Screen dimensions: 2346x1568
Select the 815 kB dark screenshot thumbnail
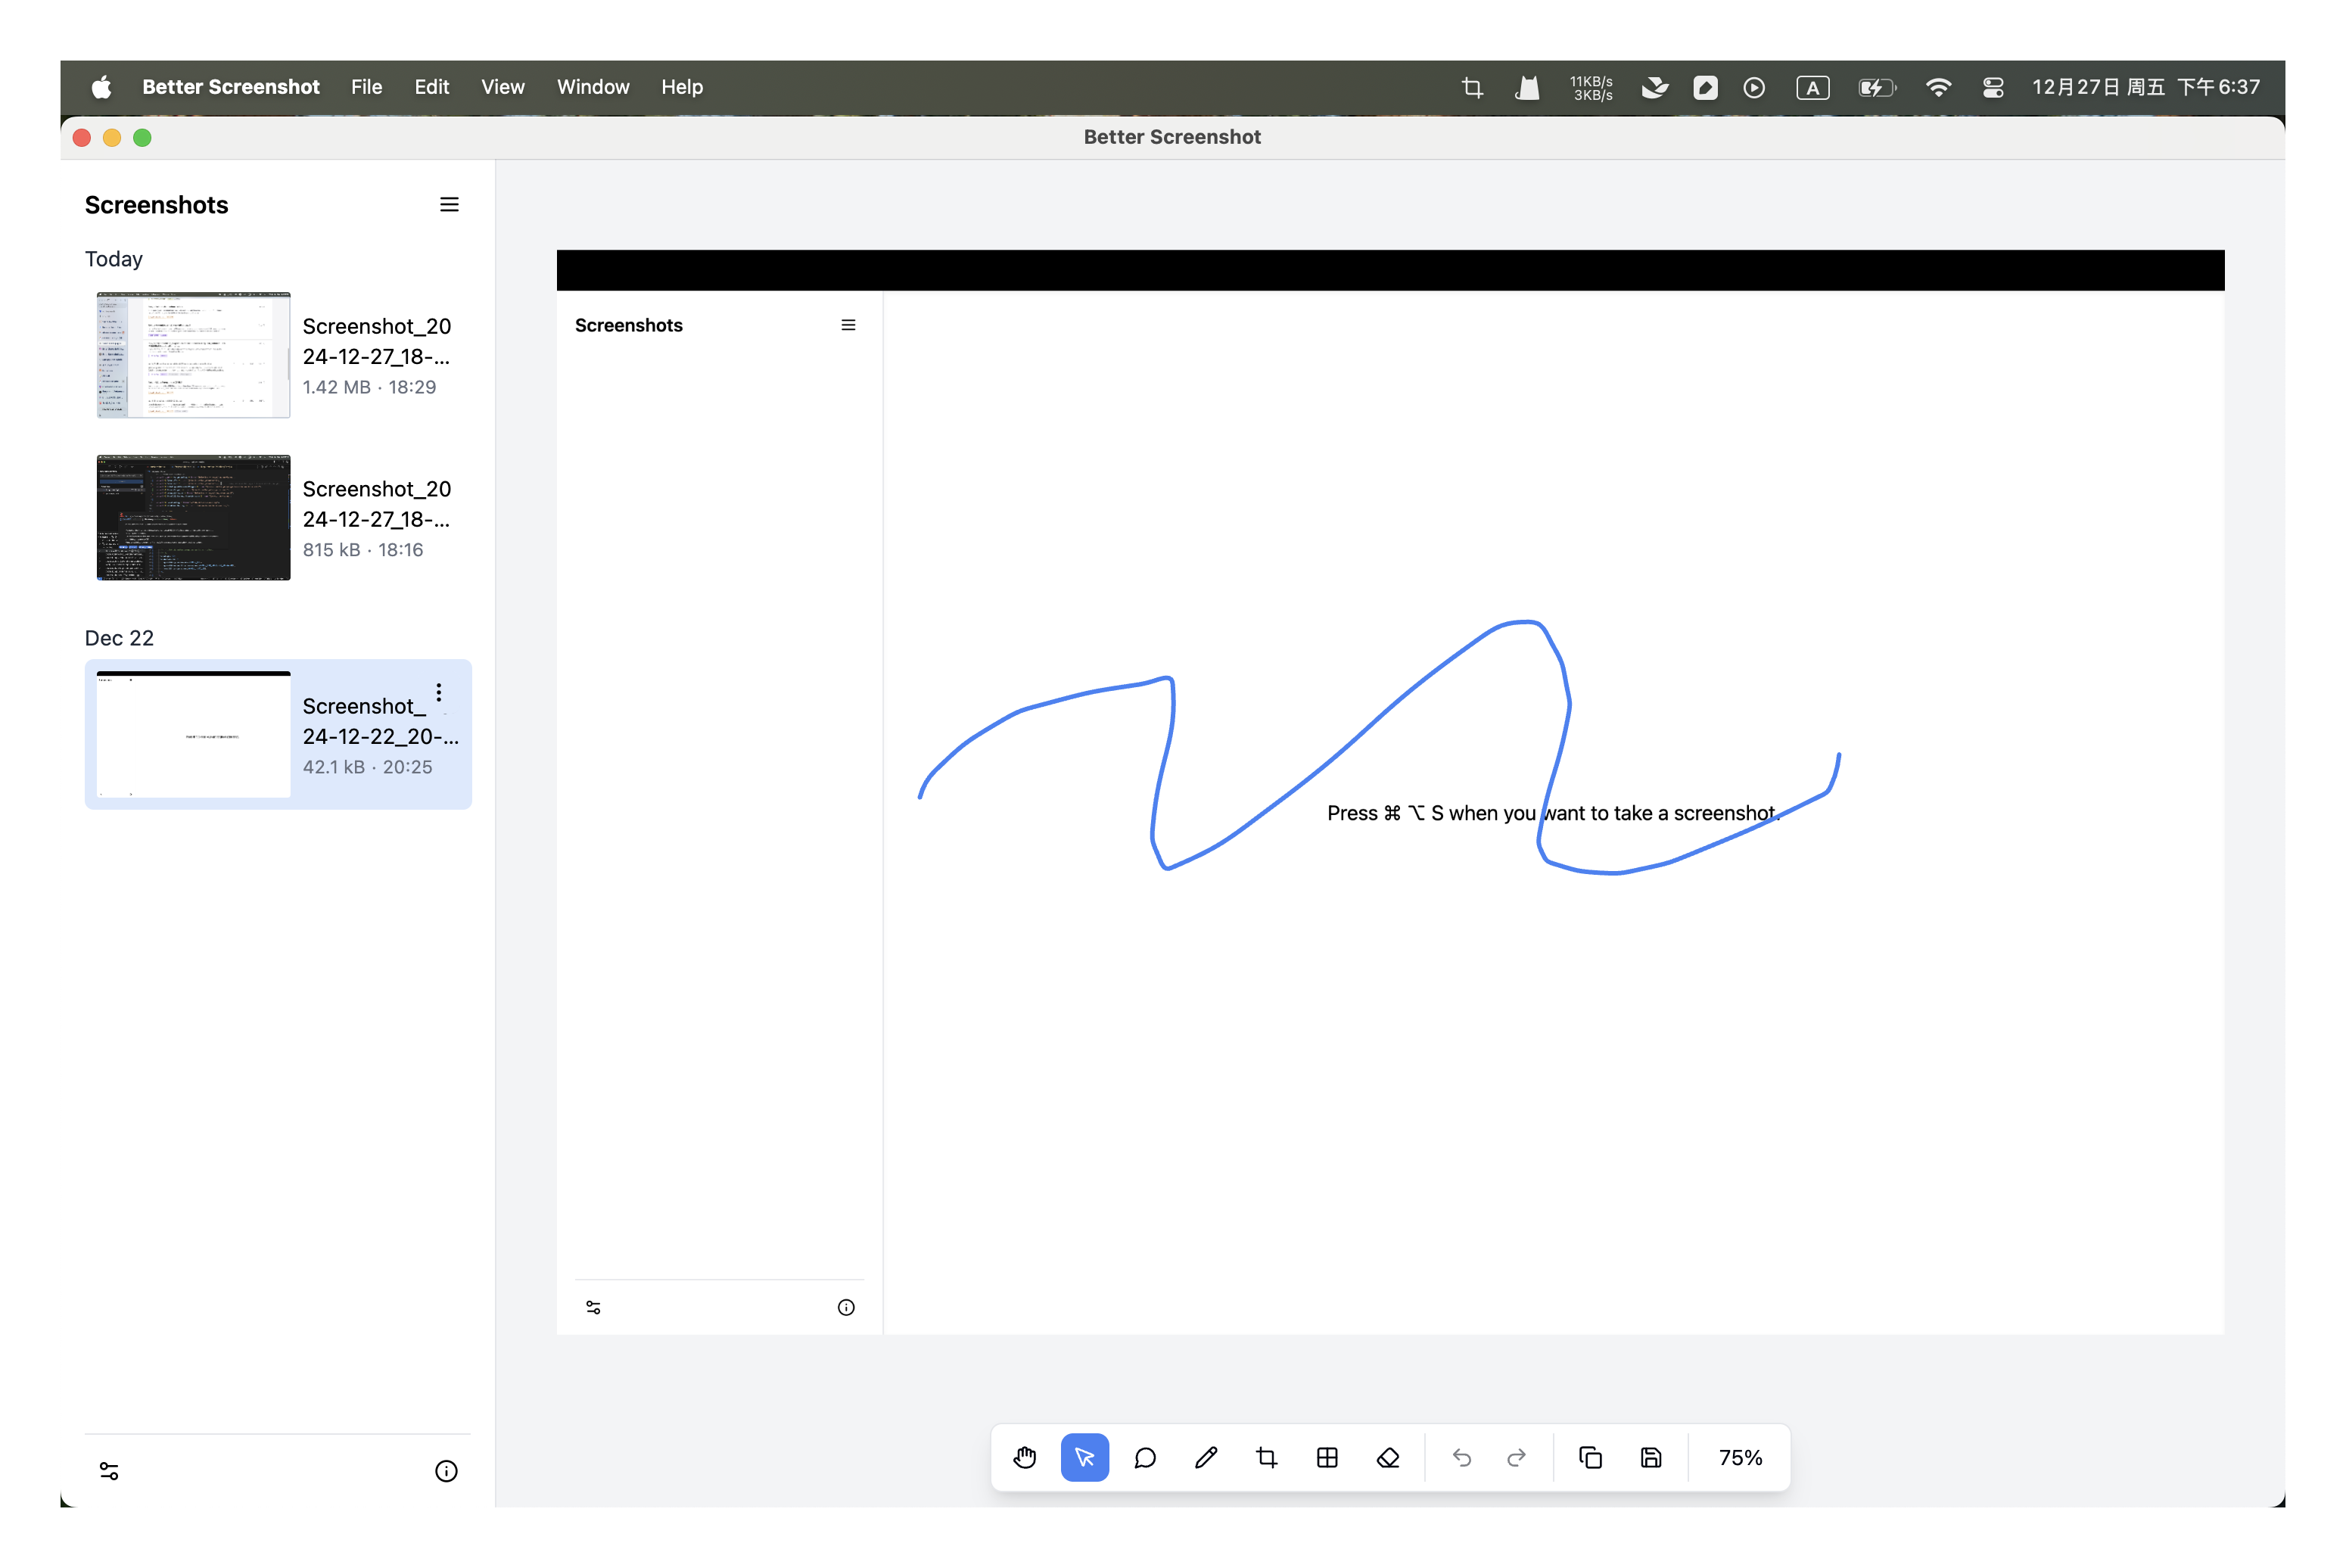tap(193, 517)
